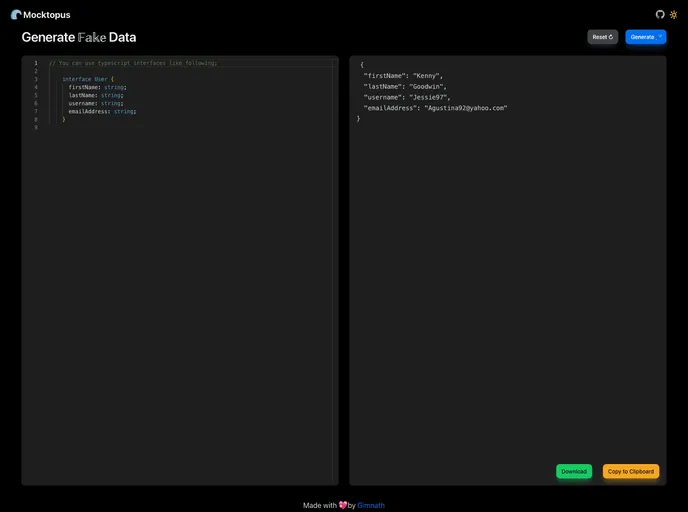Viewport: 688px width, 512px height.
Task: Click line number 1 in editor gutter
Action: 36,63
